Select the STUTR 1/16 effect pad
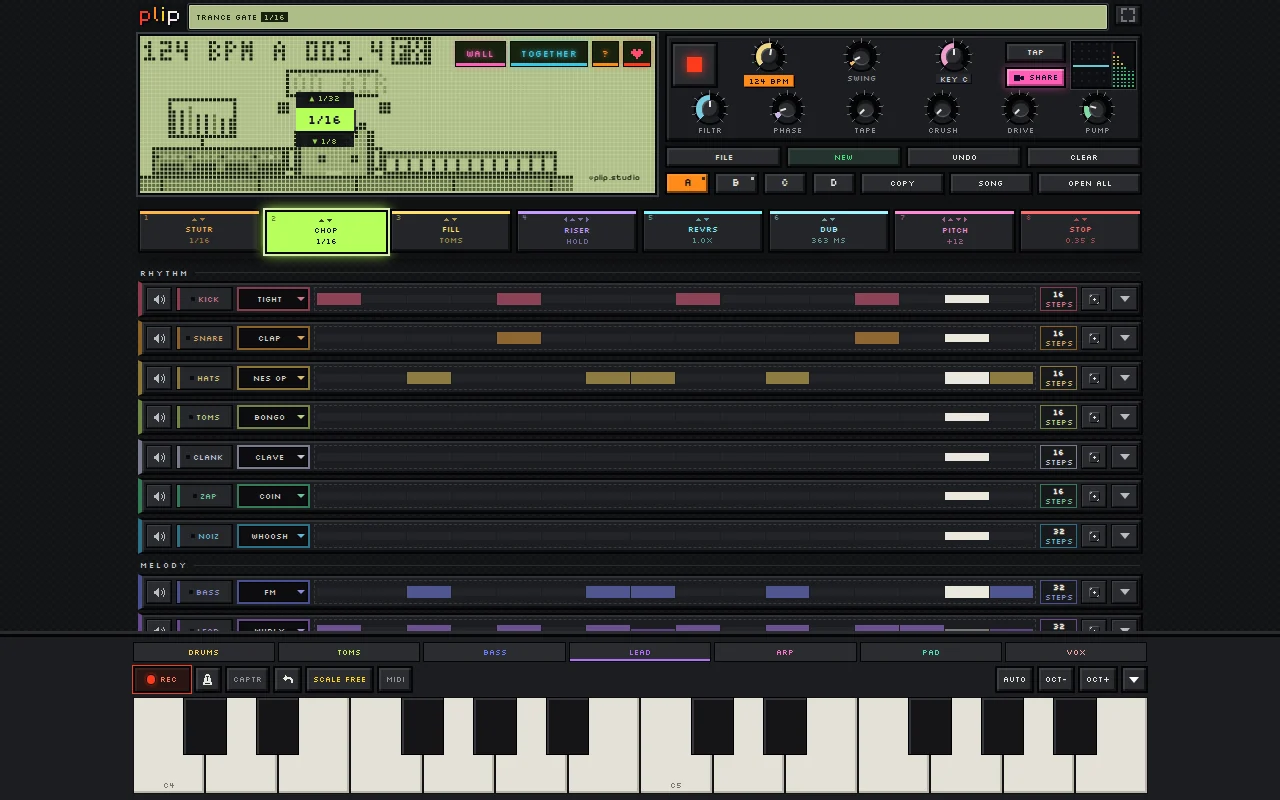This screenshot has height=800, width=1280. click(199, 231)
